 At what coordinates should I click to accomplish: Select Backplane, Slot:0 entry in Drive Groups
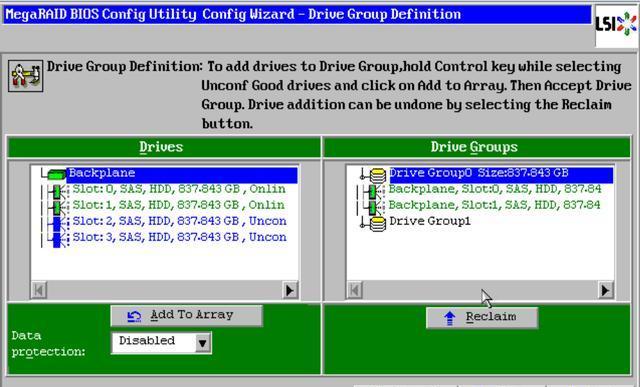tap(495, 189)
